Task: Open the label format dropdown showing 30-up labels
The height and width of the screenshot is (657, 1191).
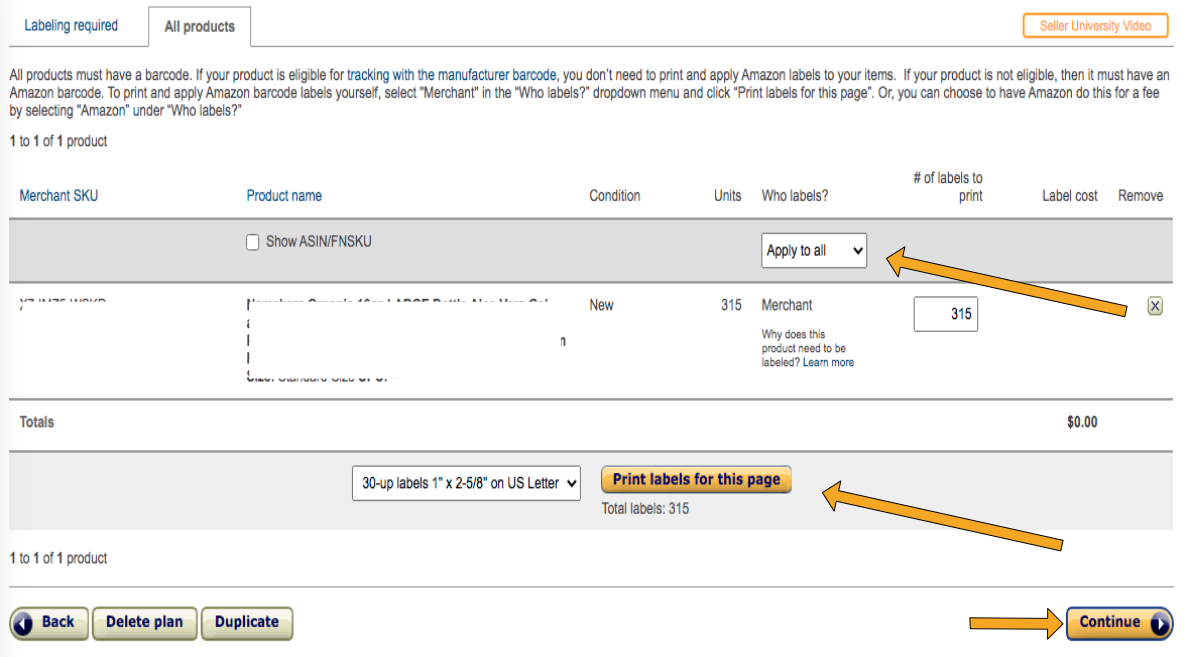Action: 465,483
